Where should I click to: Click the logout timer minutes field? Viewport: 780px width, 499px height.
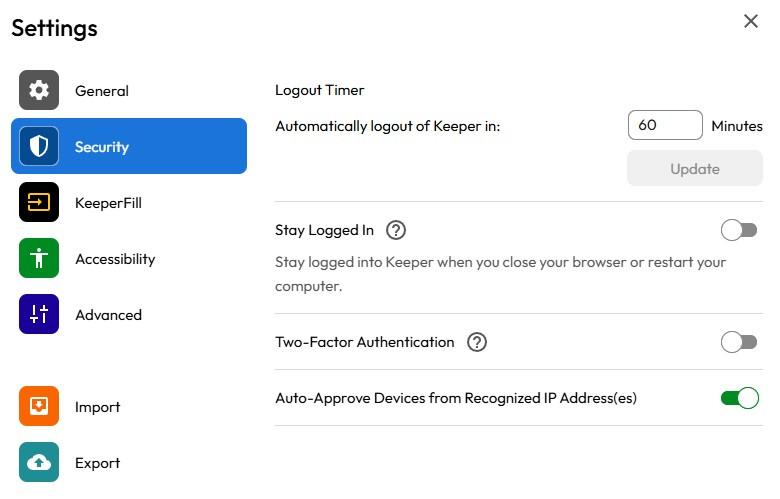[x=665, y=125]
